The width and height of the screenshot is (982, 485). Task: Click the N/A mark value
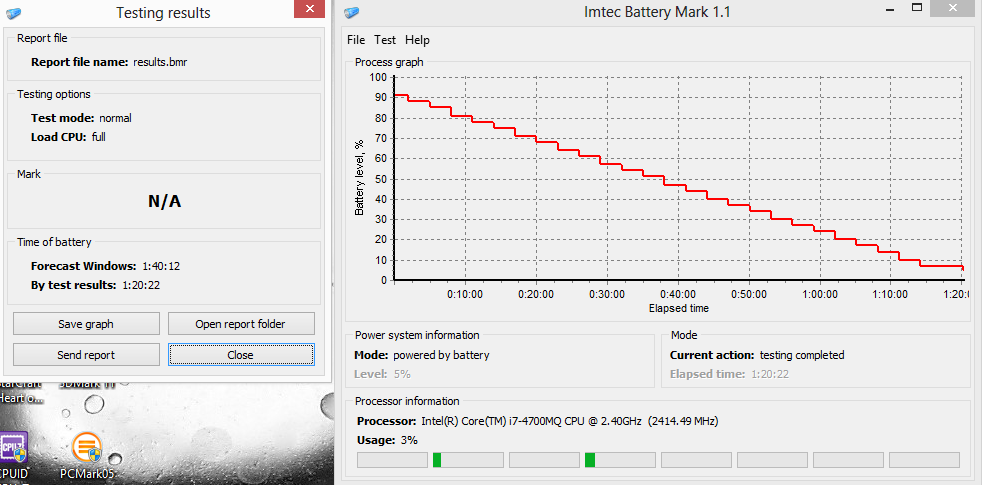click(165, 201)
